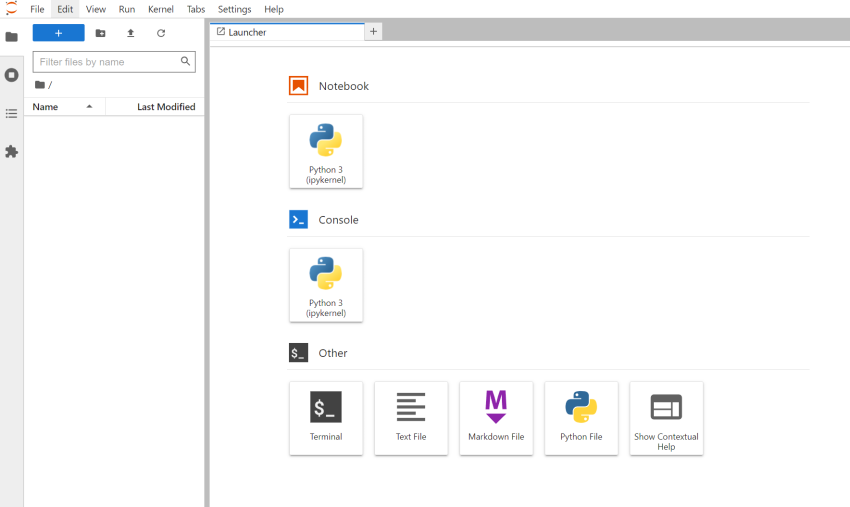Open Running Terminals and Kernels panel
This screenshot has width=850, height=507.
(11, 75)
